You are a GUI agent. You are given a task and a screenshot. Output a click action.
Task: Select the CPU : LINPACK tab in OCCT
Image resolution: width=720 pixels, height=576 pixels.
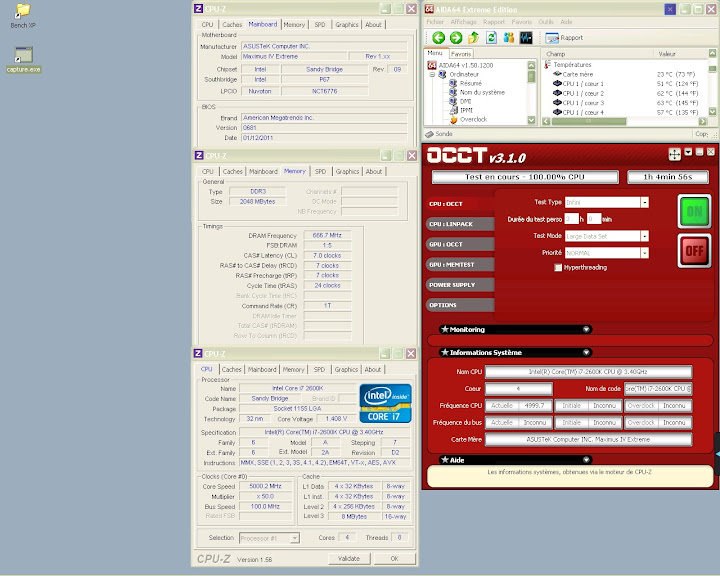coord(460,224)
